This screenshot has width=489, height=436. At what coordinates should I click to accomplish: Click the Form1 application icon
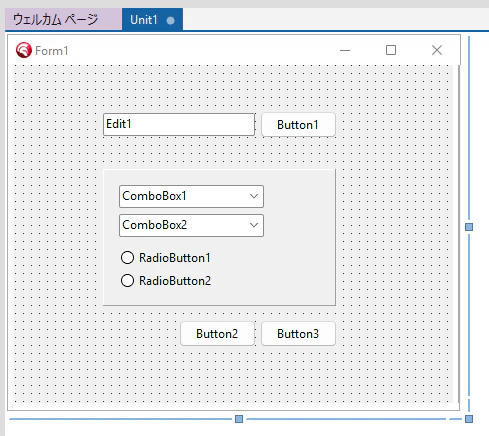pos(24,50)
